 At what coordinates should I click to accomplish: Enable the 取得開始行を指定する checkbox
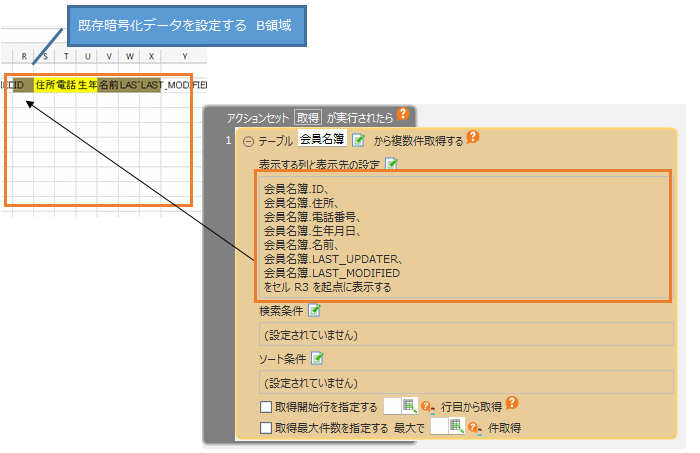(266, 407)
